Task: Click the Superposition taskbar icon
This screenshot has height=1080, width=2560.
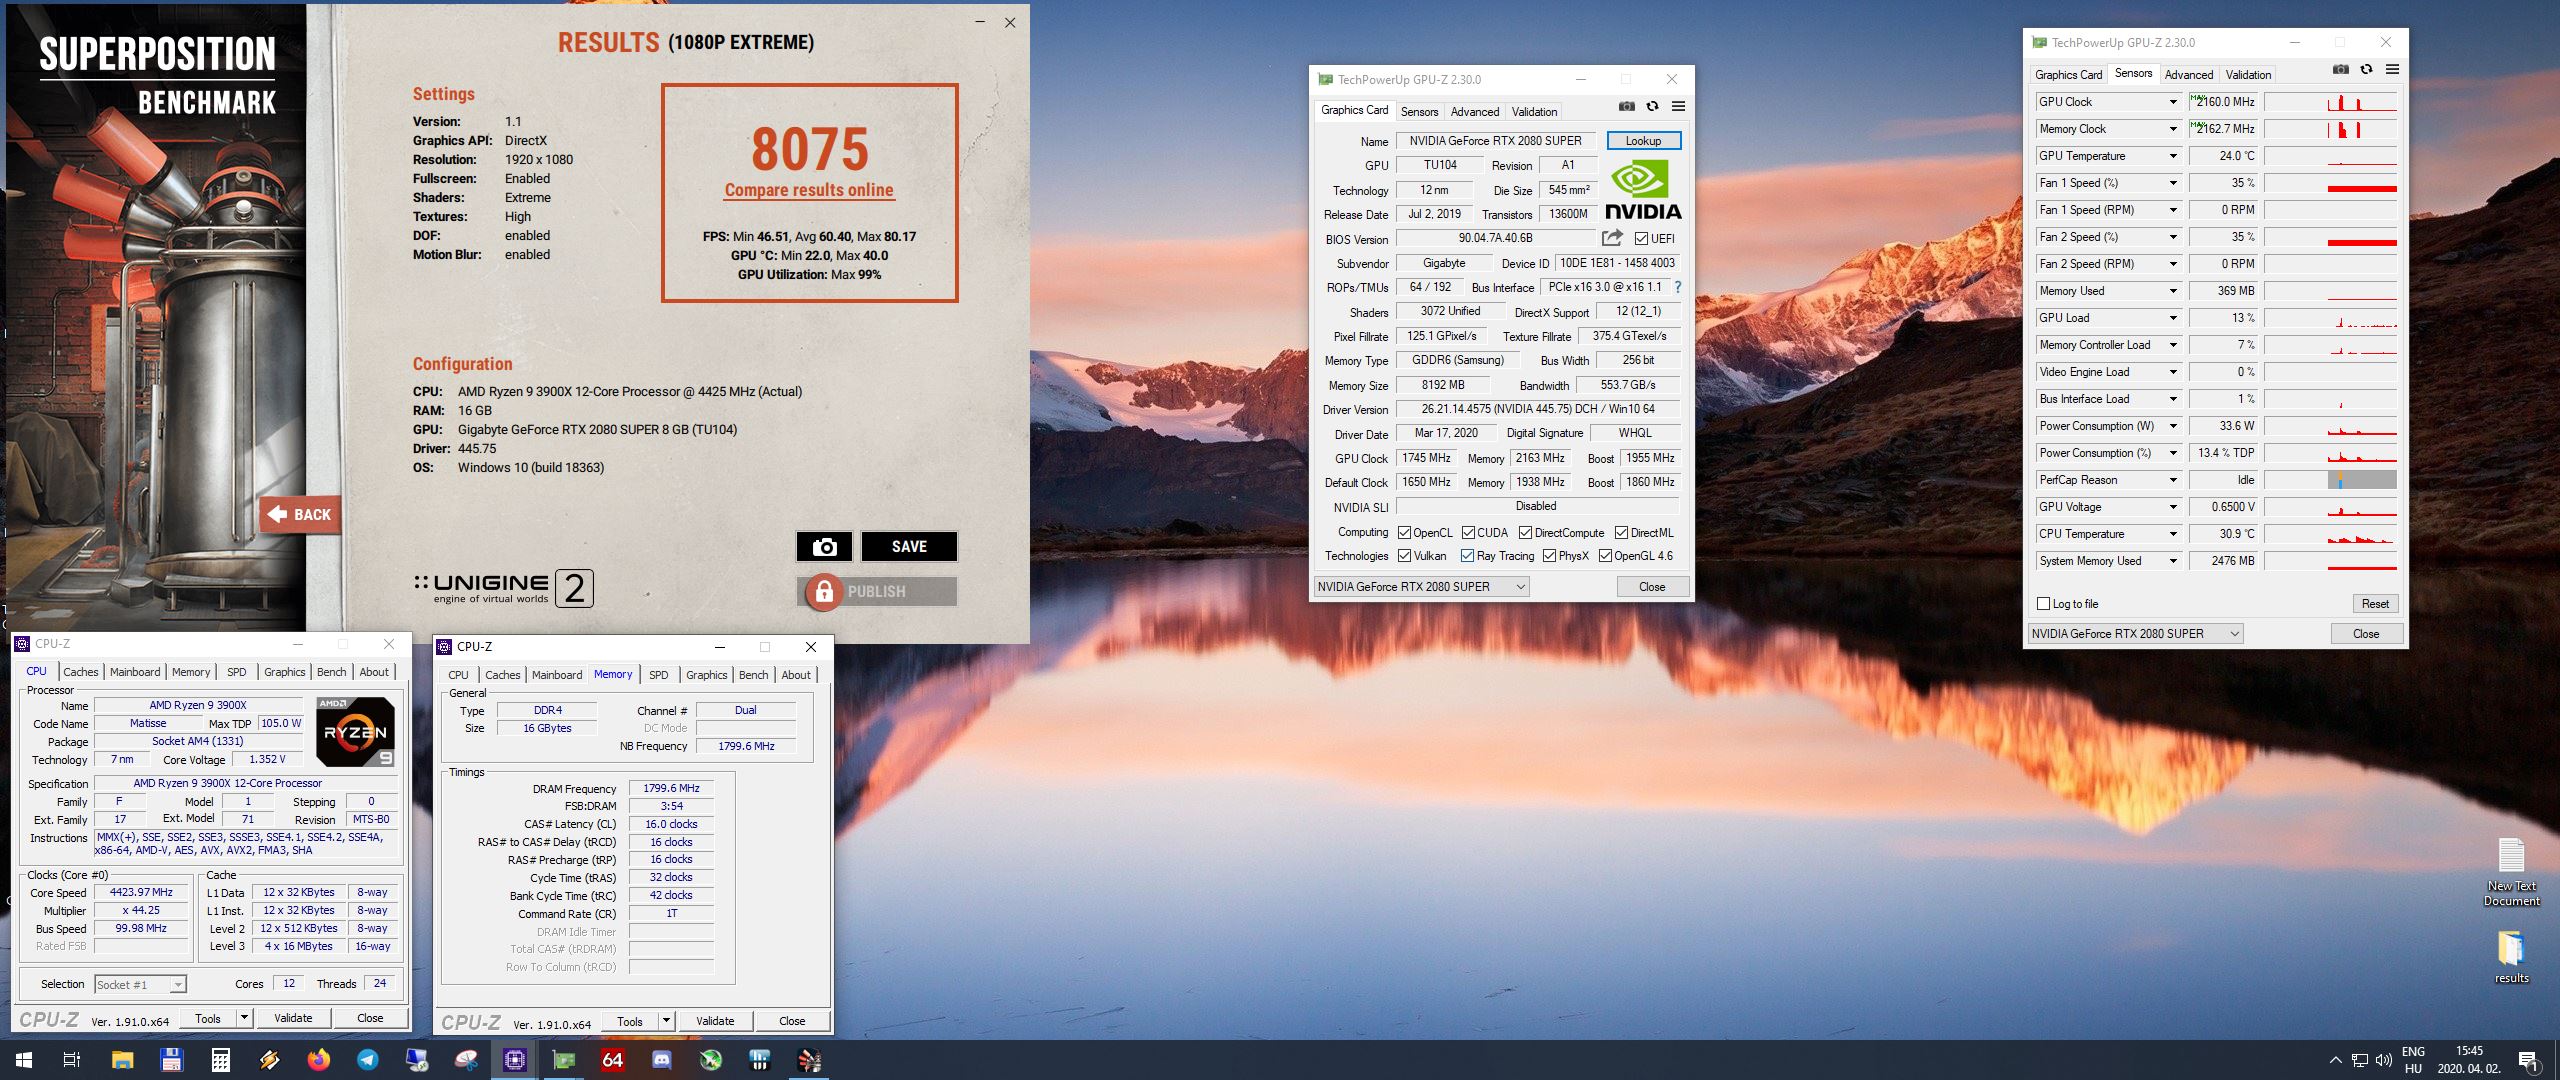Action: click(809, 1060)
